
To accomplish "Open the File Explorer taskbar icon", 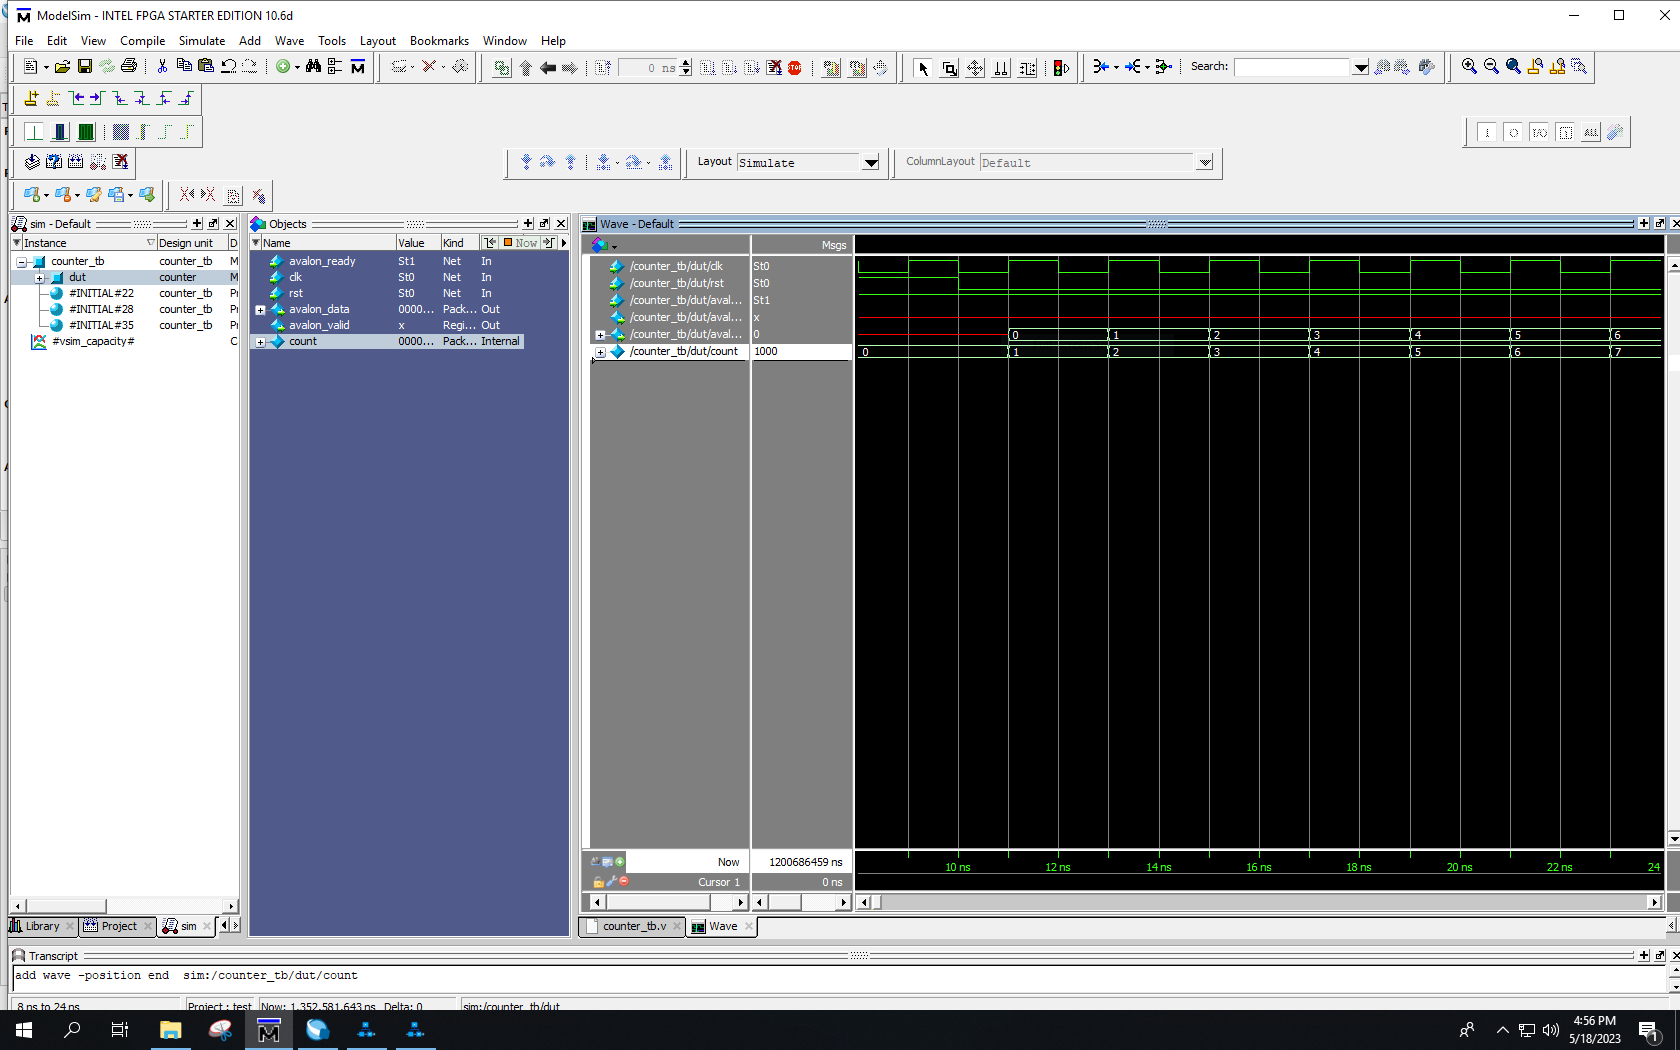I will tap(171, 1030).
